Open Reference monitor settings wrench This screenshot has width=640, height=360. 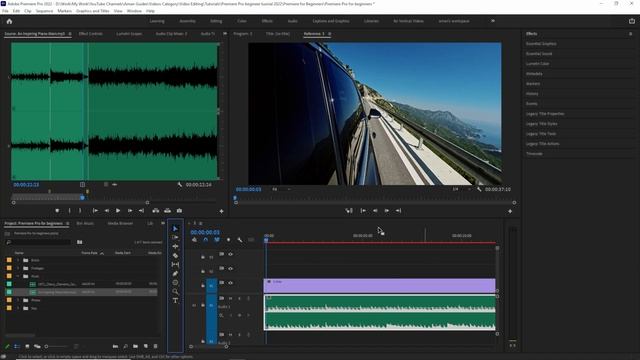(x=479, y=189)
